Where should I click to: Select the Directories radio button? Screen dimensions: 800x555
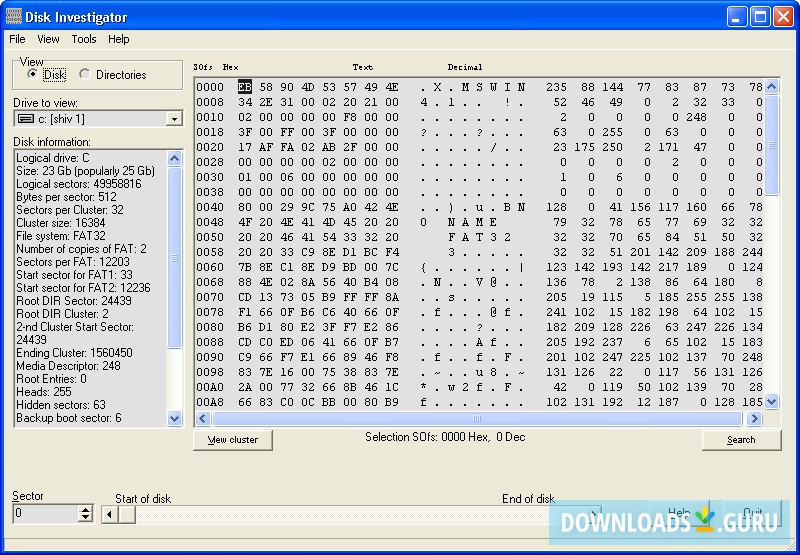pyautogui.click(x=85, y=74)
